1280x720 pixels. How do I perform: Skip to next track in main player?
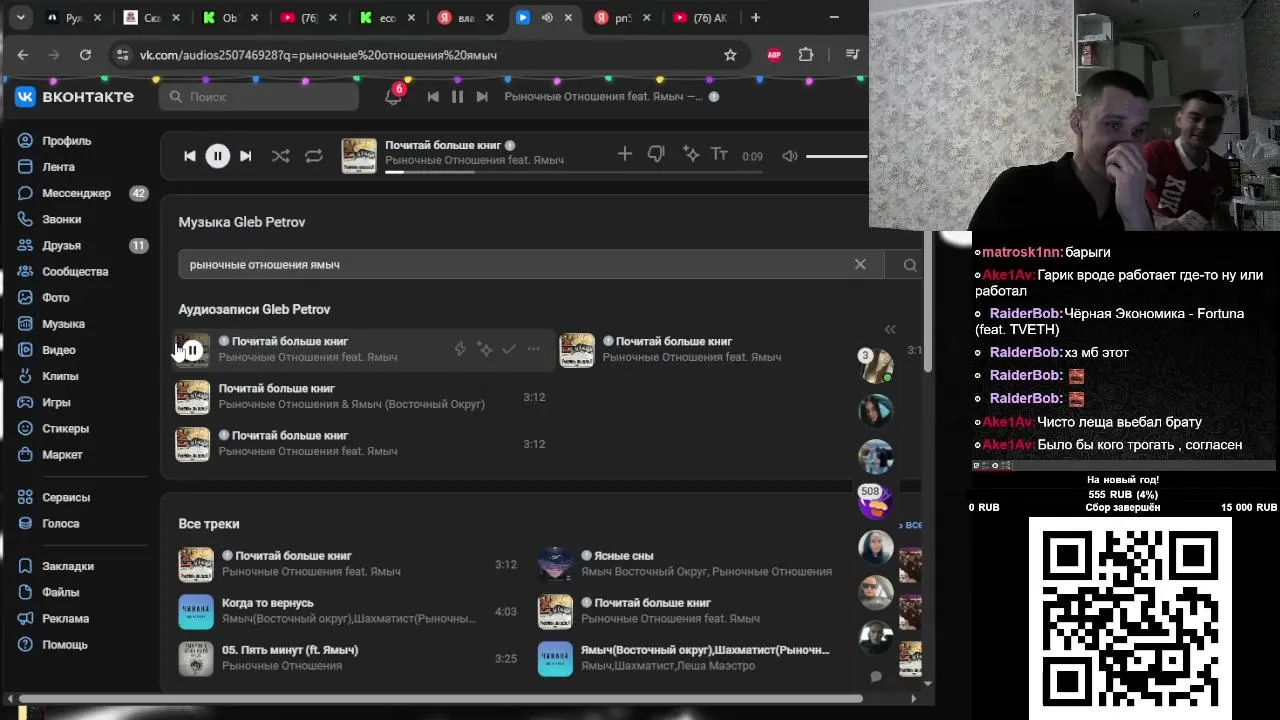[x=245, y=156]
